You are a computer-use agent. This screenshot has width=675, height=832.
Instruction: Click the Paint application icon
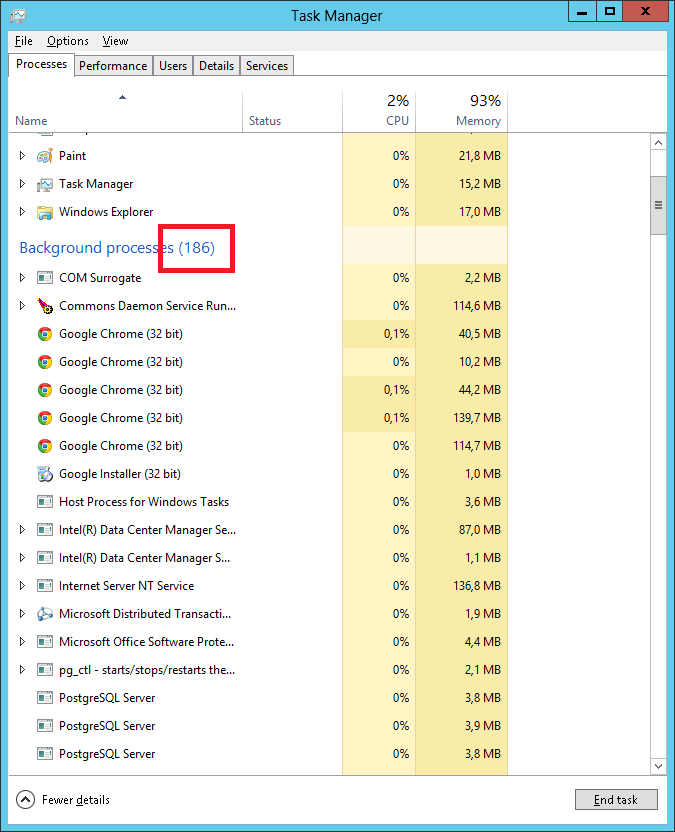coord(44,156)
